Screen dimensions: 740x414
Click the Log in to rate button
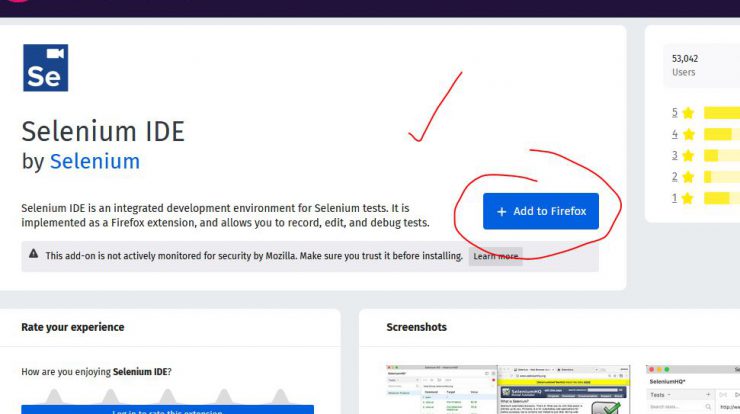(168, 410)
